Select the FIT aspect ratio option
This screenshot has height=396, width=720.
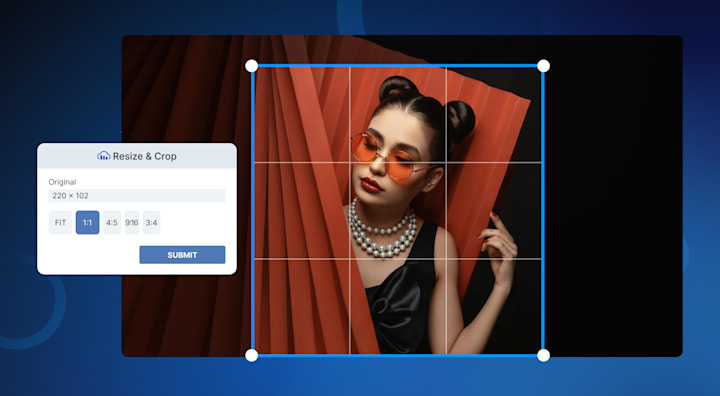61,222
